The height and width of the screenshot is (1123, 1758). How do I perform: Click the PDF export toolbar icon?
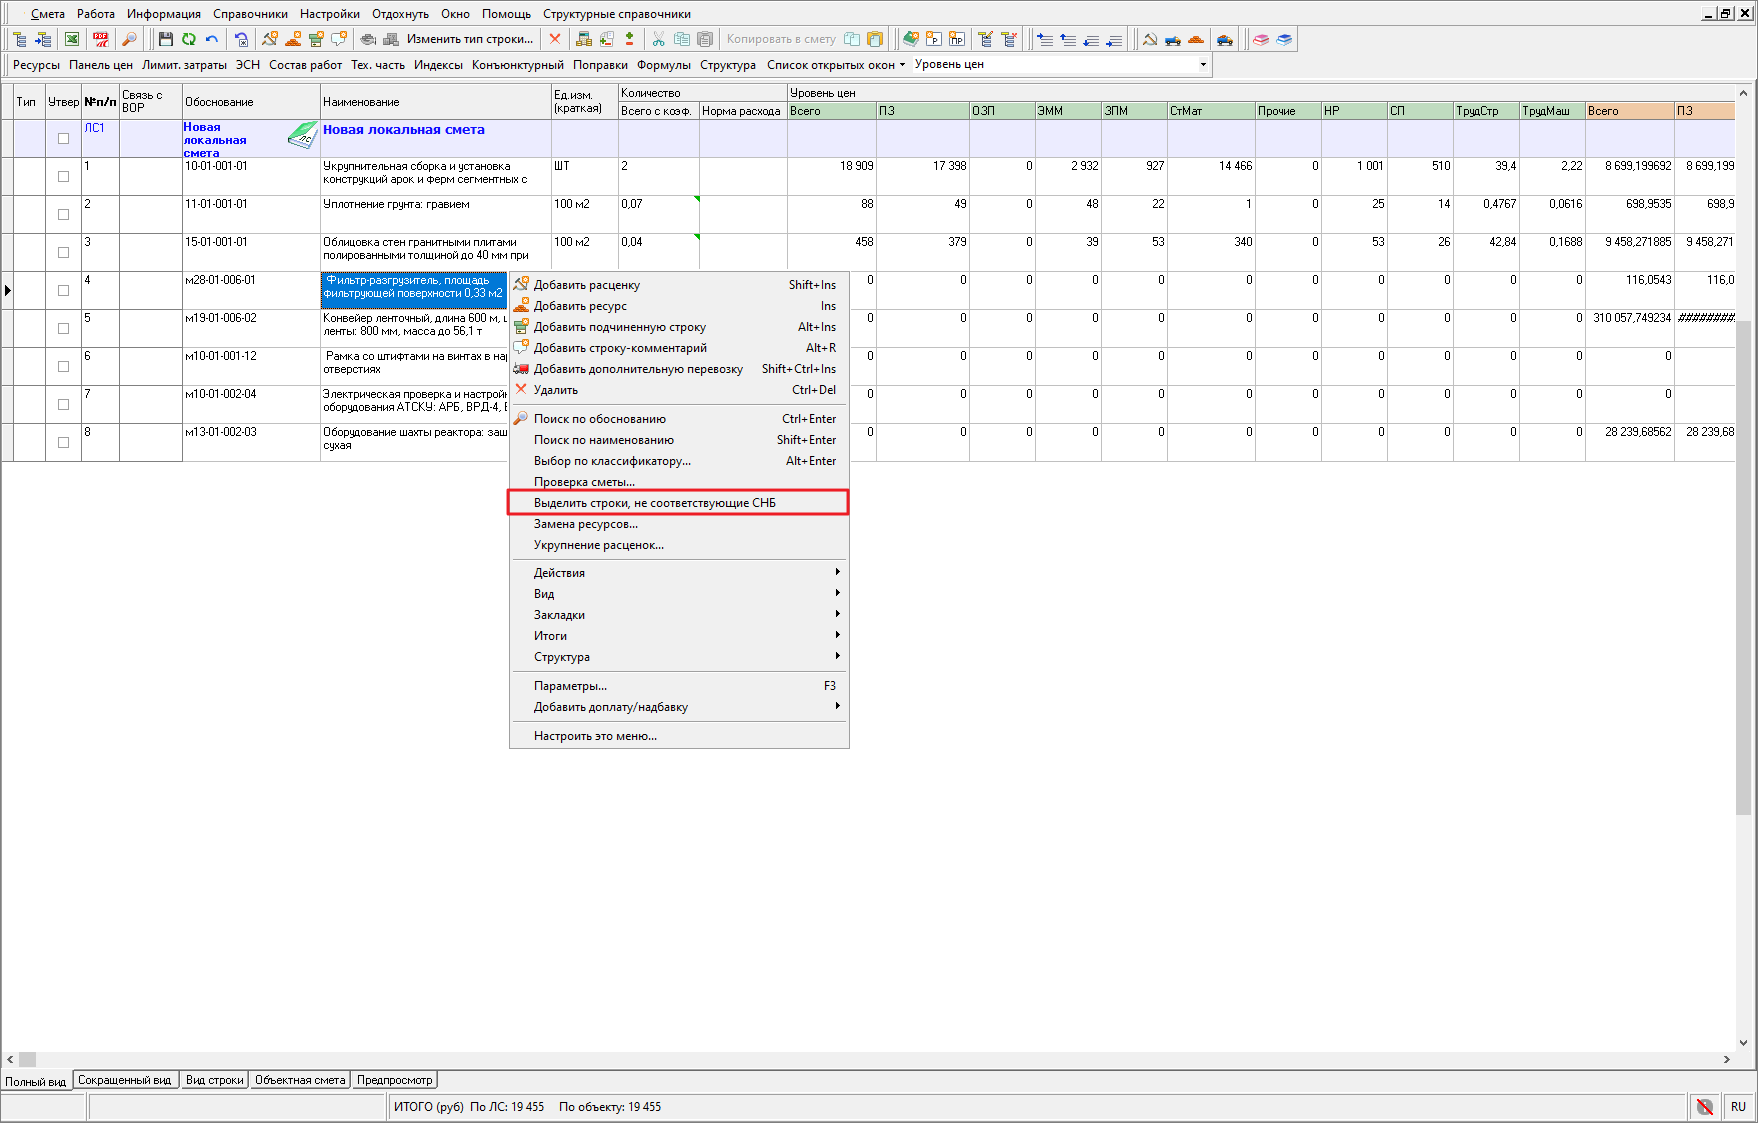(x=101, y=39)
